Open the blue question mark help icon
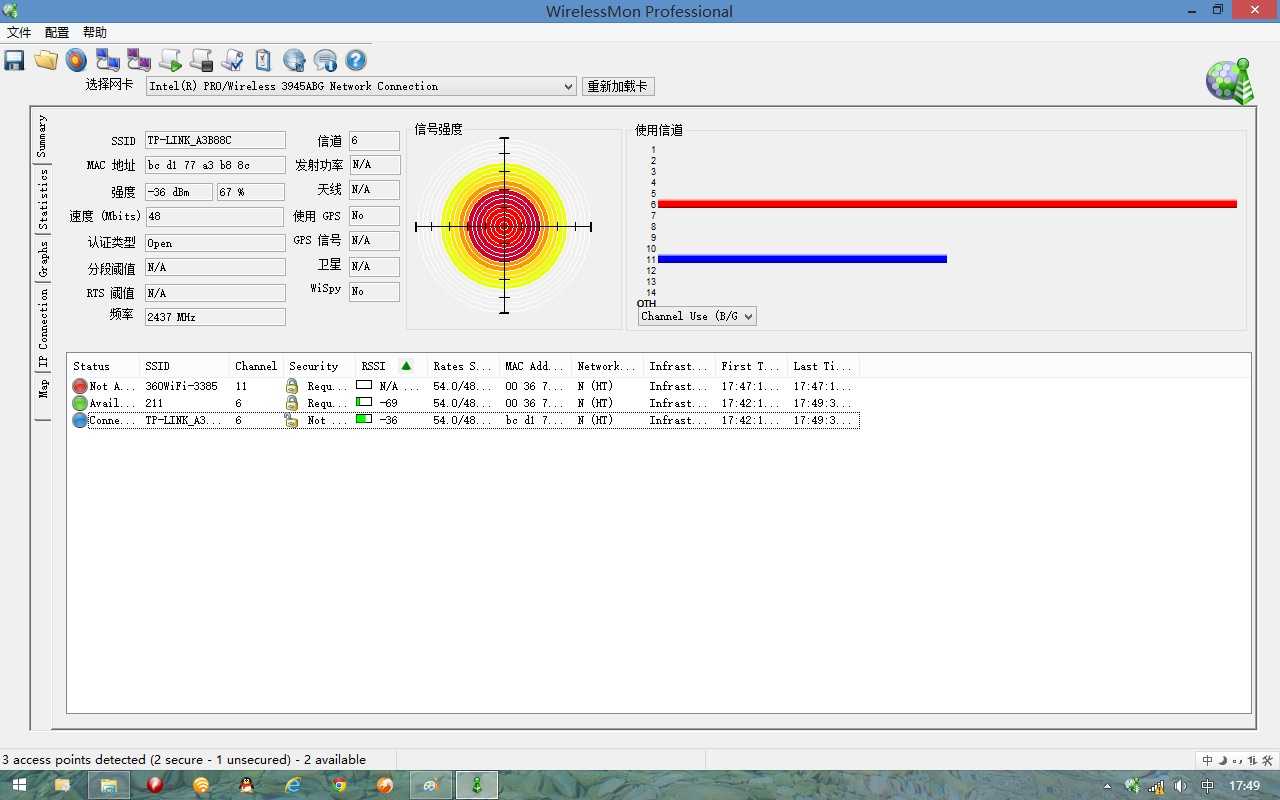 click(x=356, y=61)
